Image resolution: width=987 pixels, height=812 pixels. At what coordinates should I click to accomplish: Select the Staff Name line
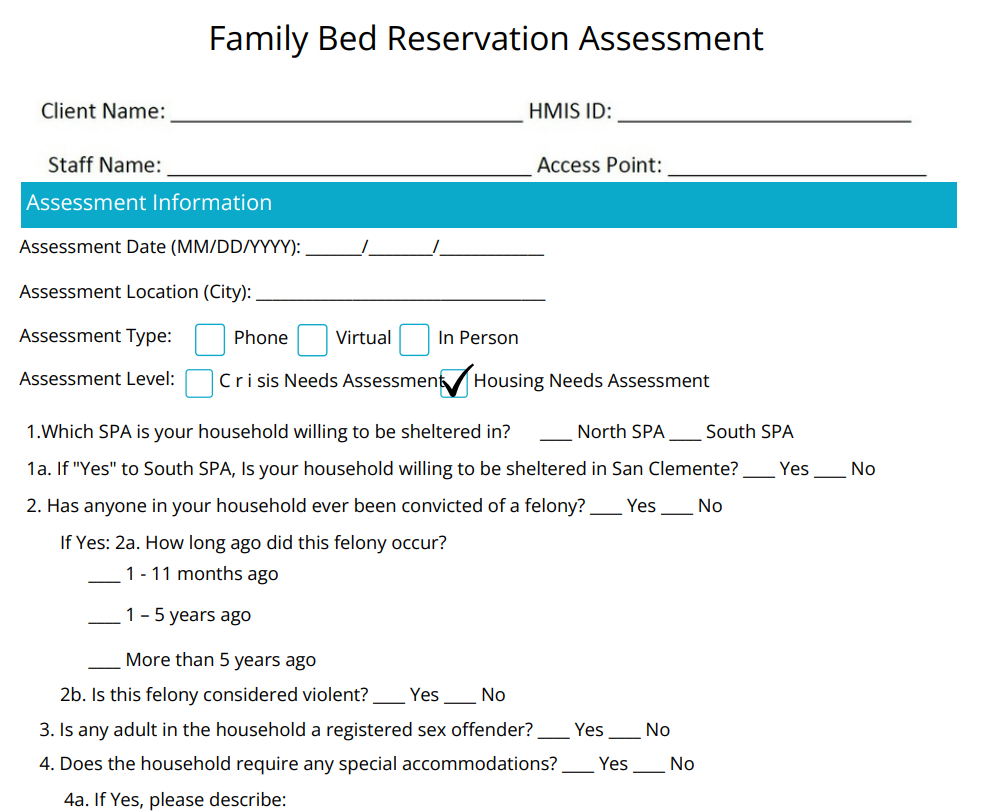pyautogui.click(x=349, y=166)
